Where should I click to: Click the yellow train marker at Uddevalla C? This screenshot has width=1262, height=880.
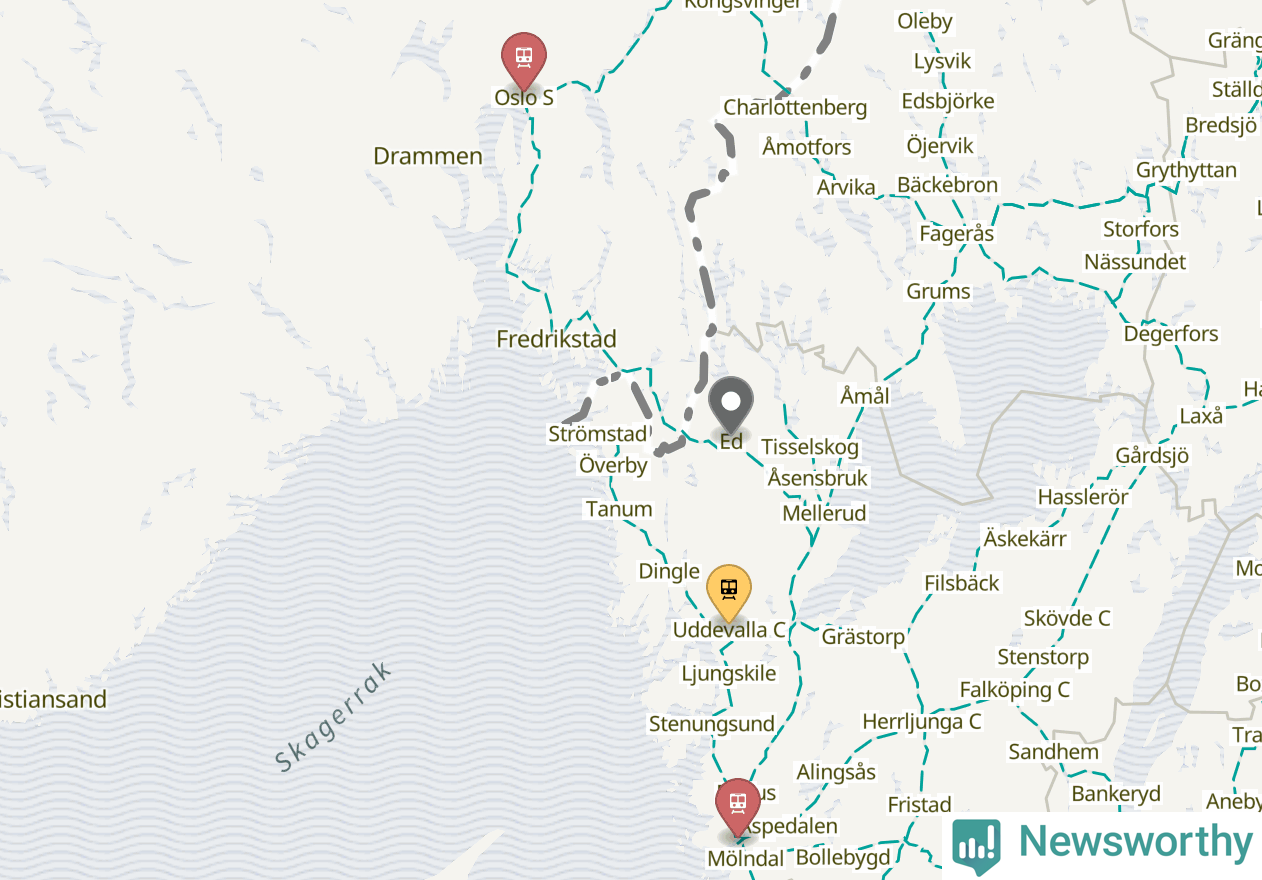point(729,593)
